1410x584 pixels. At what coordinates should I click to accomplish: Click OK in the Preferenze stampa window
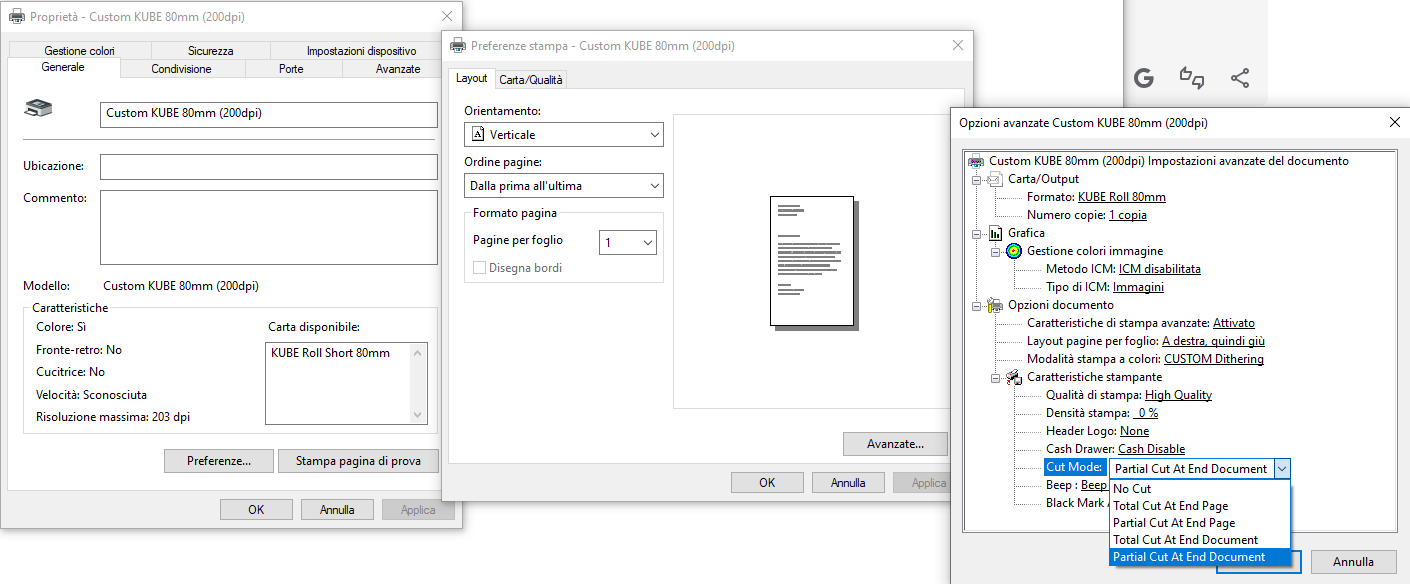click(767, 482)
